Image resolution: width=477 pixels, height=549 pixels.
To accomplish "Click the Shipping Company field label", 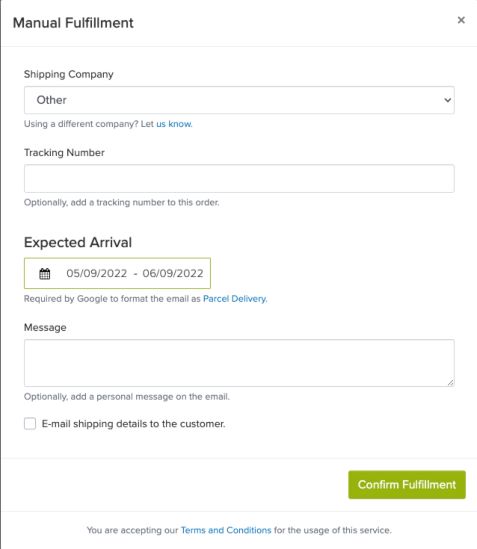I will [69, 75].
